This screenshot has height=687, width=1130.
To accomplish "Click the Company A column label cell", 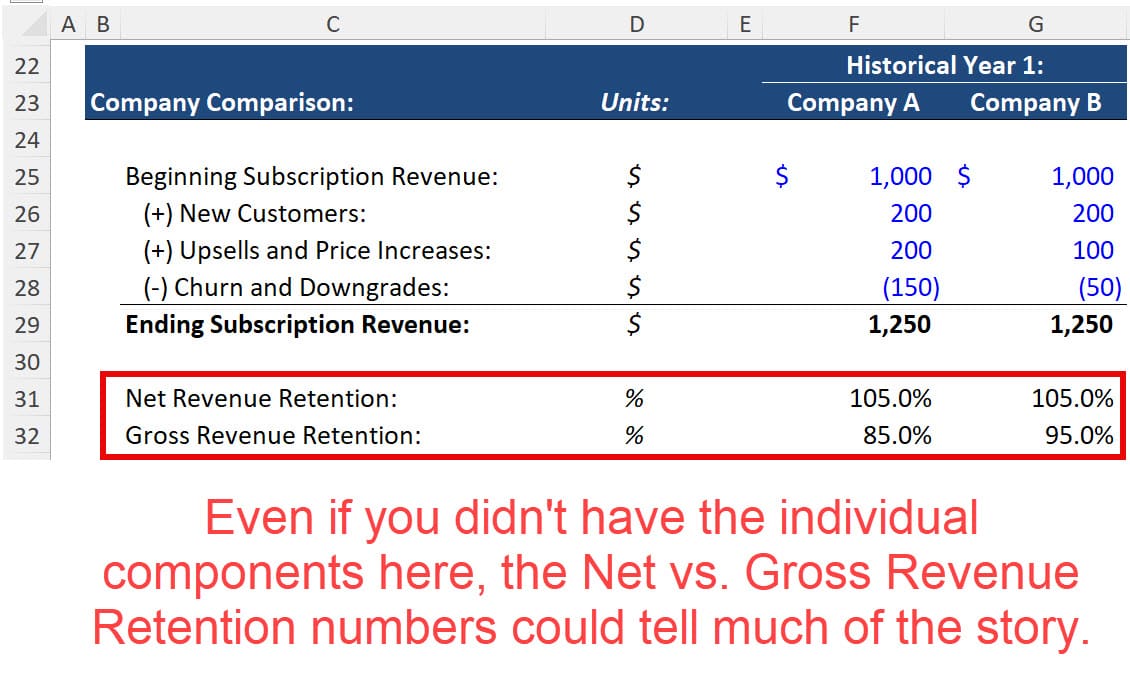I will 853,102.
